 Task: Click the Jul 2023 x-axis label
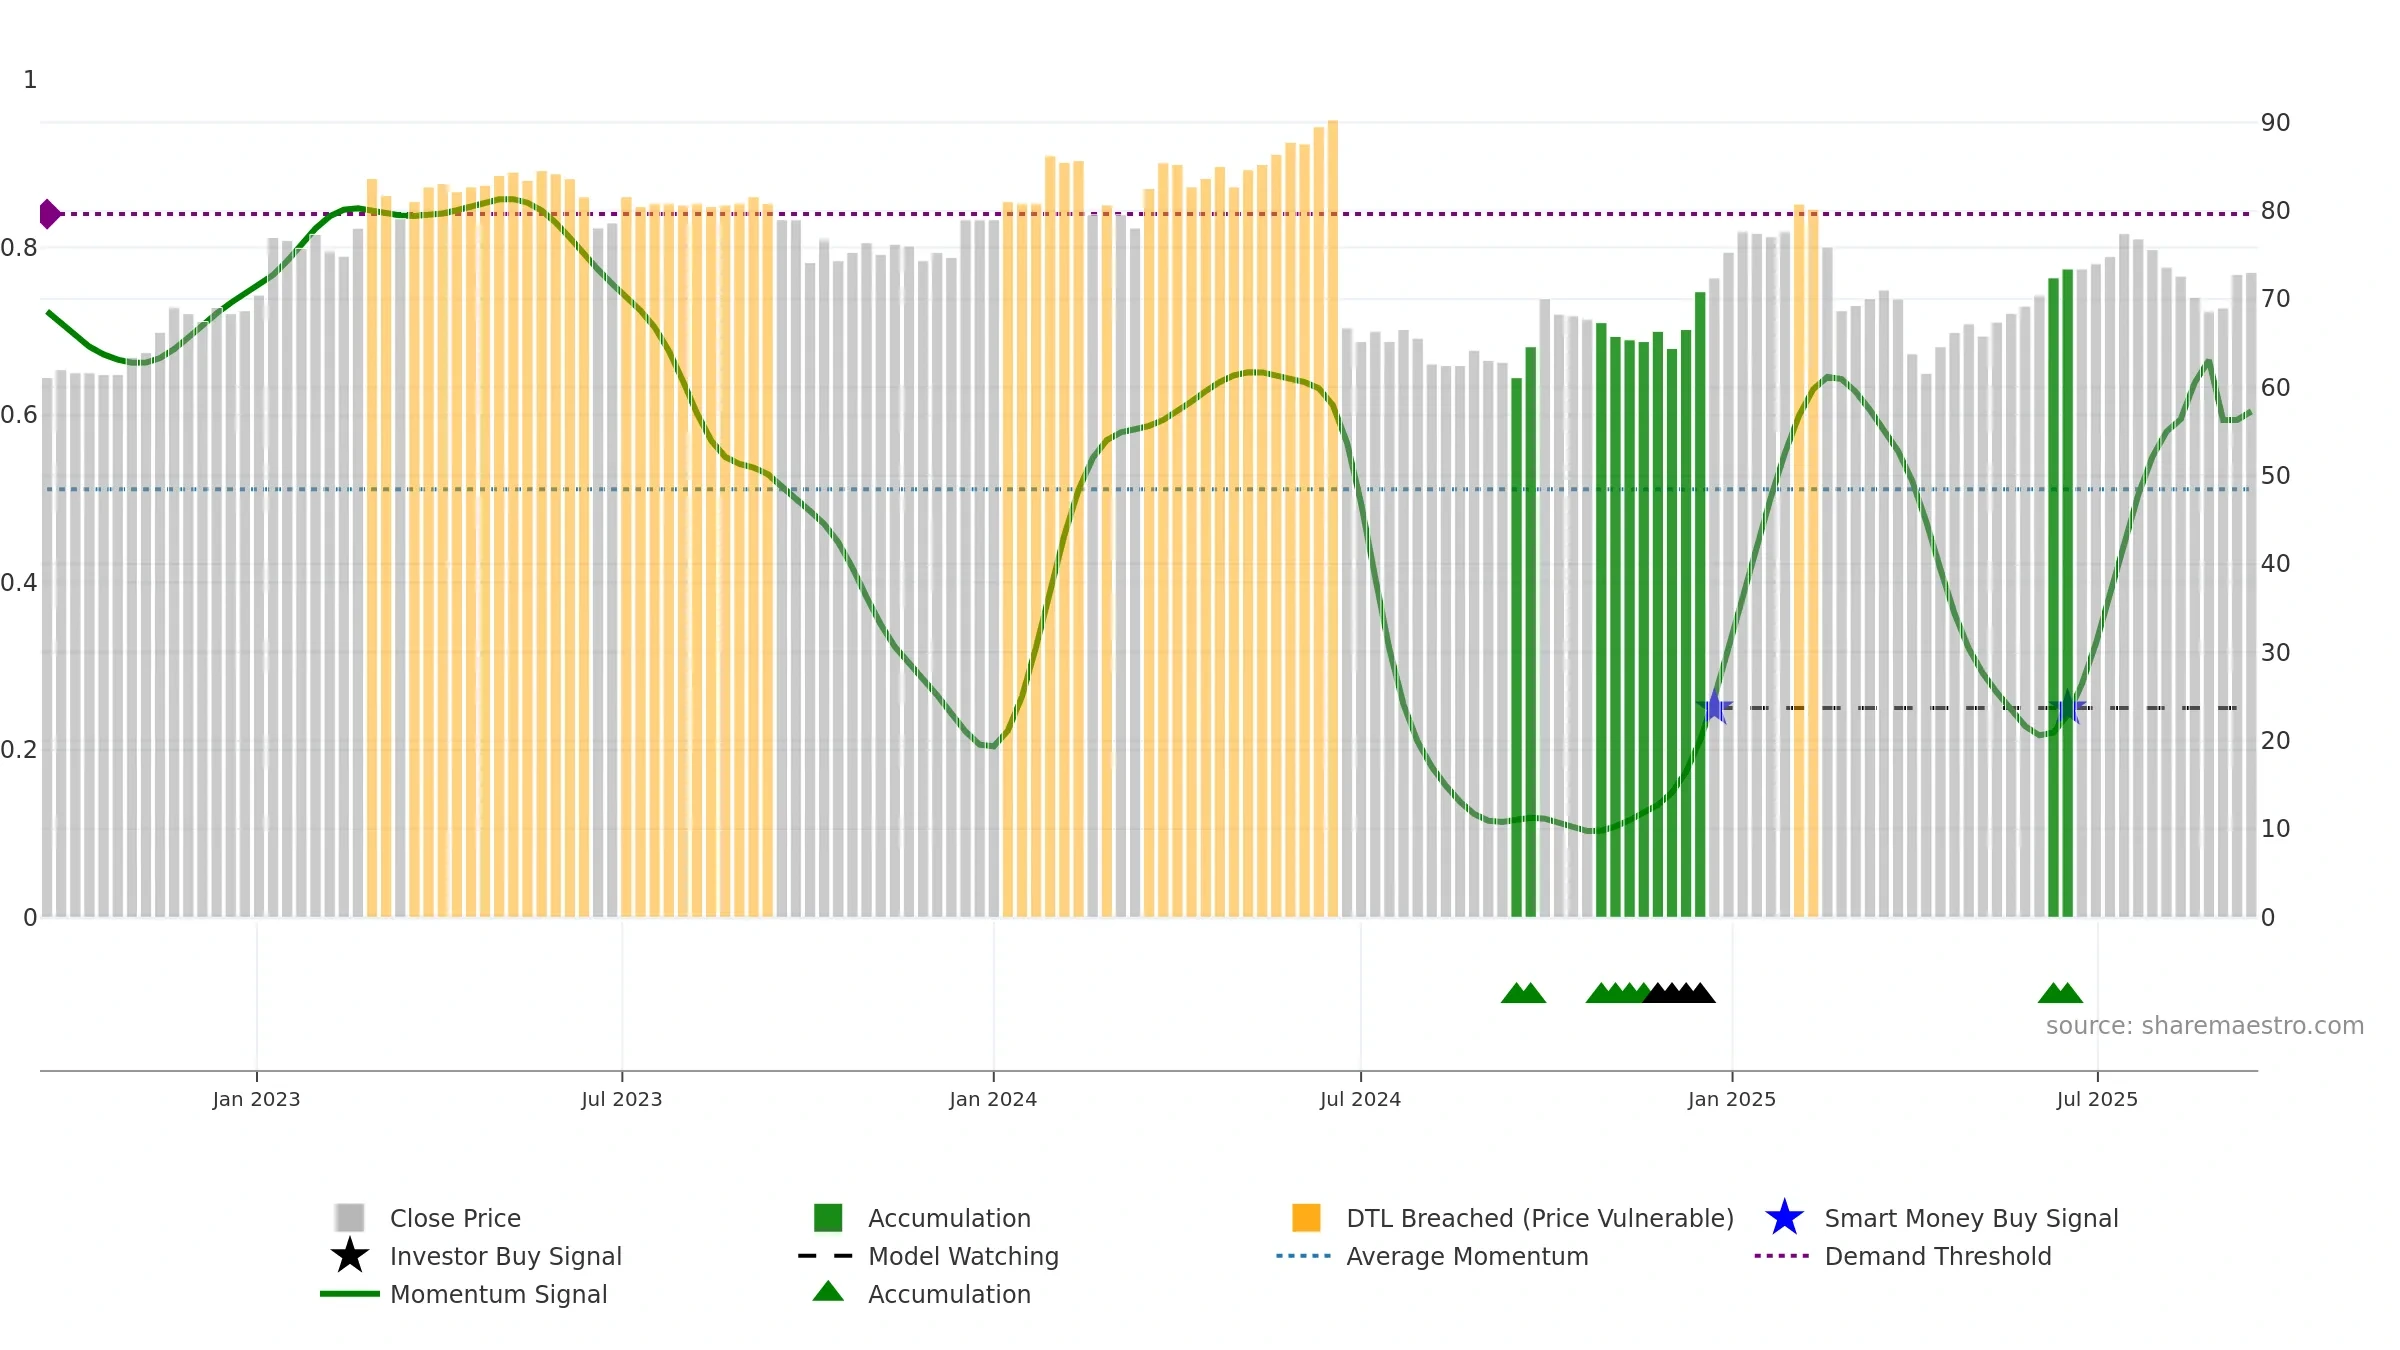(622, 1100)
